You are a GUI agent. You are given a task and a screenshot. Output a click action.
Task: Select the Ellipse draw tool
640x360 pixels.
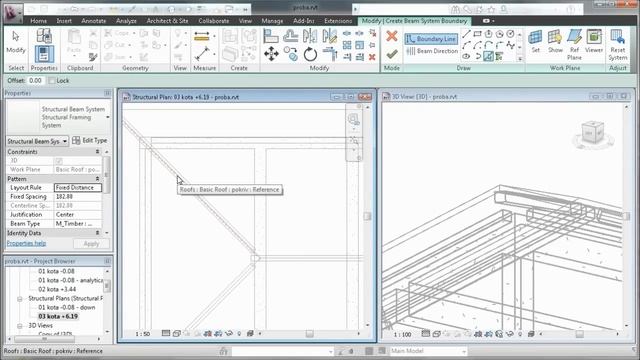466,56
